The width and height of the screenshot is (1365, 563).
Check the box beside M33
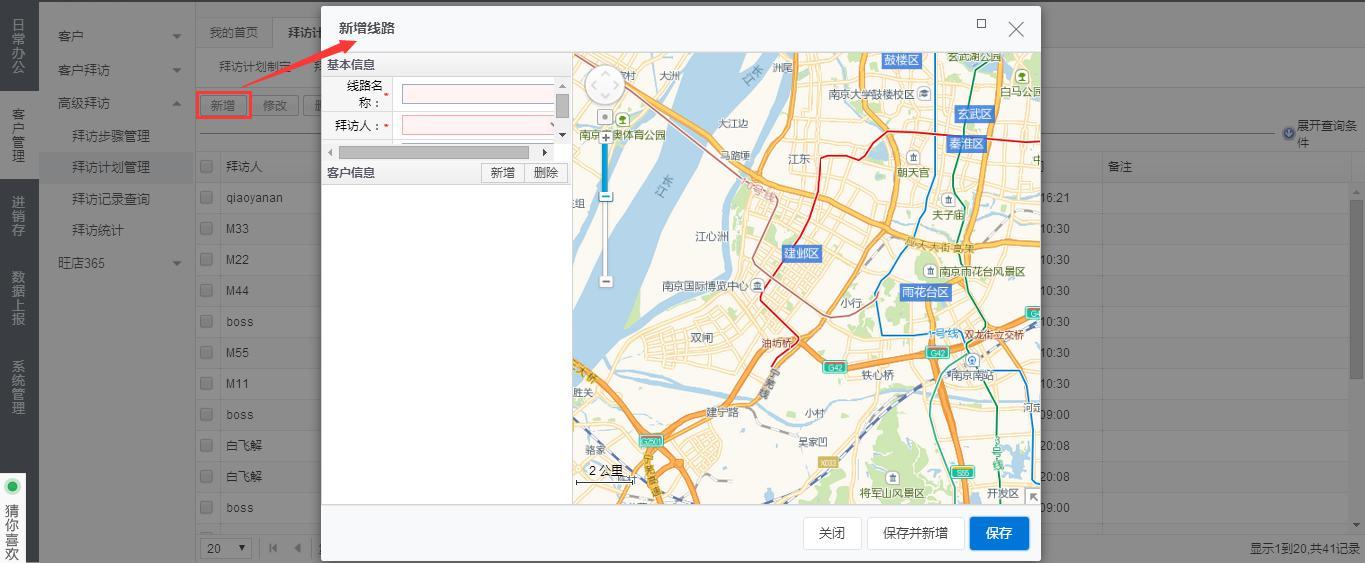pos(207,229)
